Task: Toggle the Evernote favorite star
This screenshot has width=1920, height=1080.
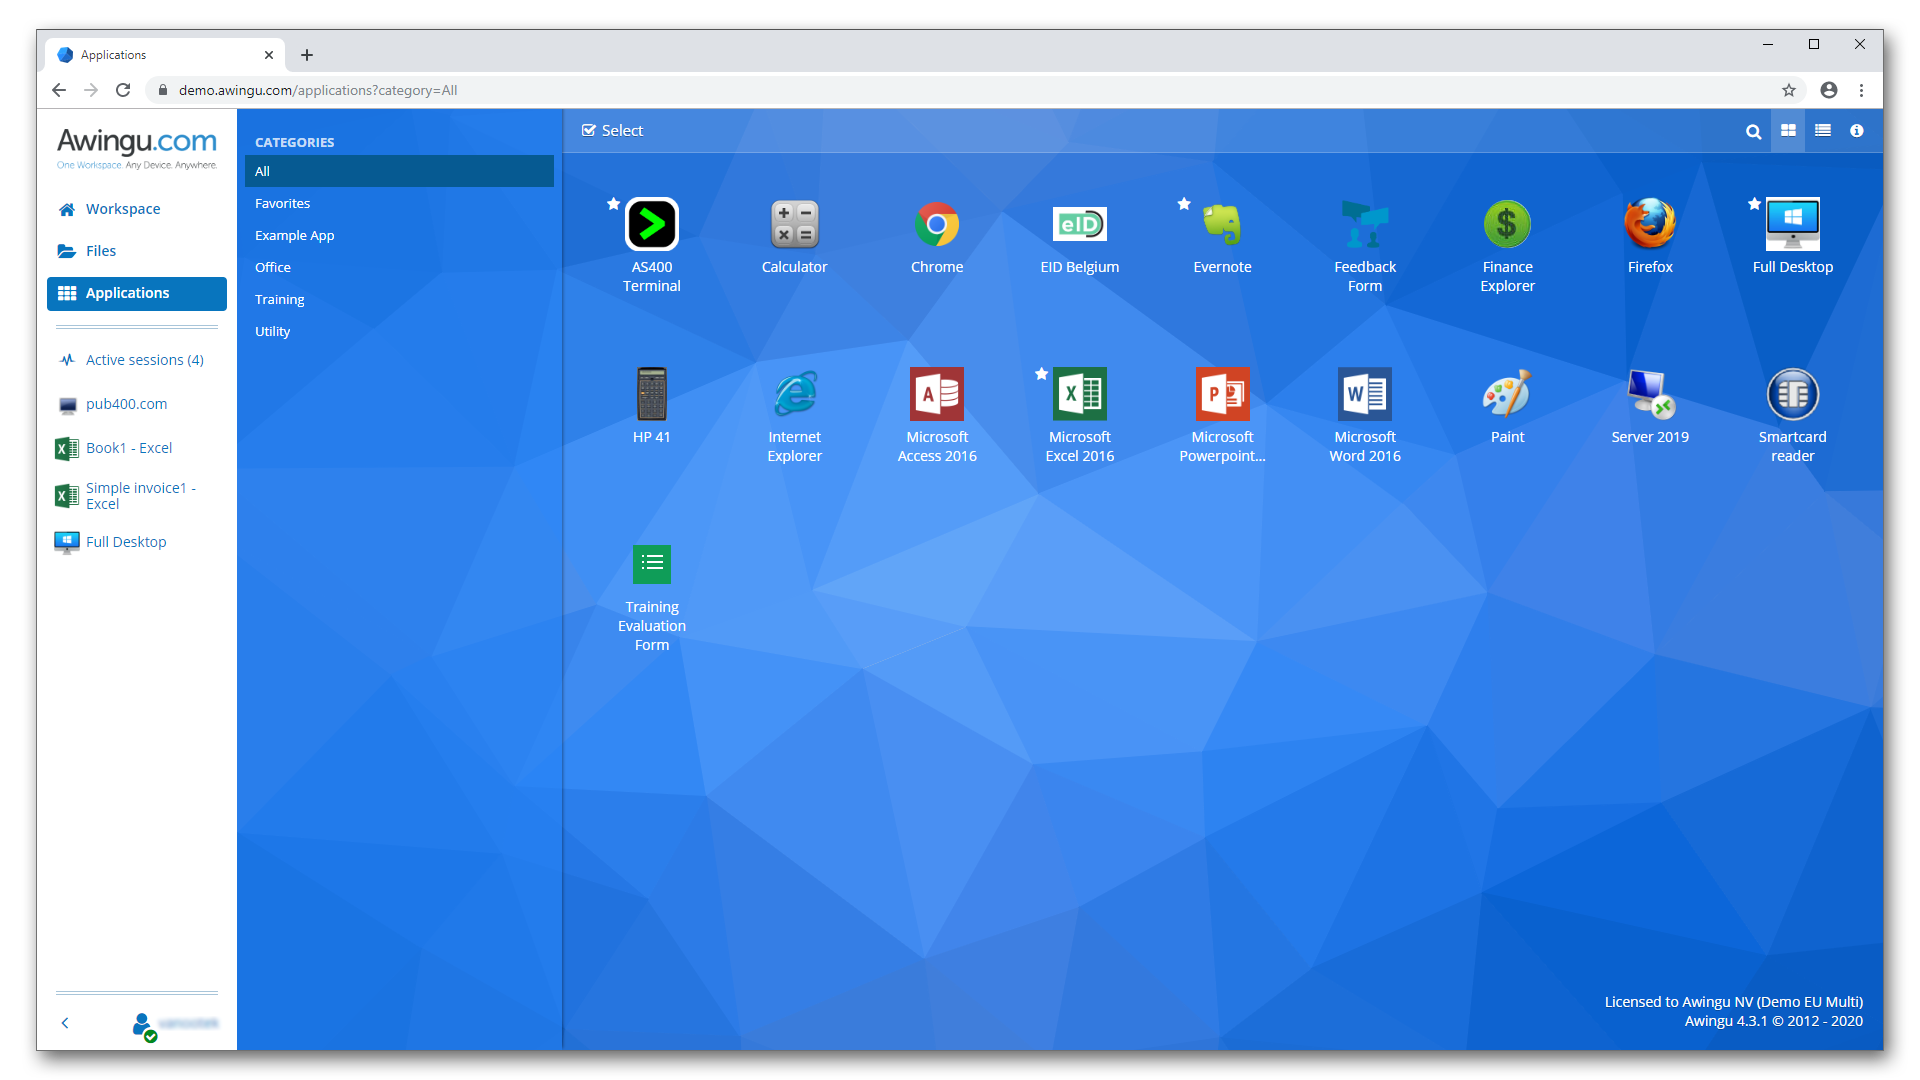Action: (x=1184, y=203)
